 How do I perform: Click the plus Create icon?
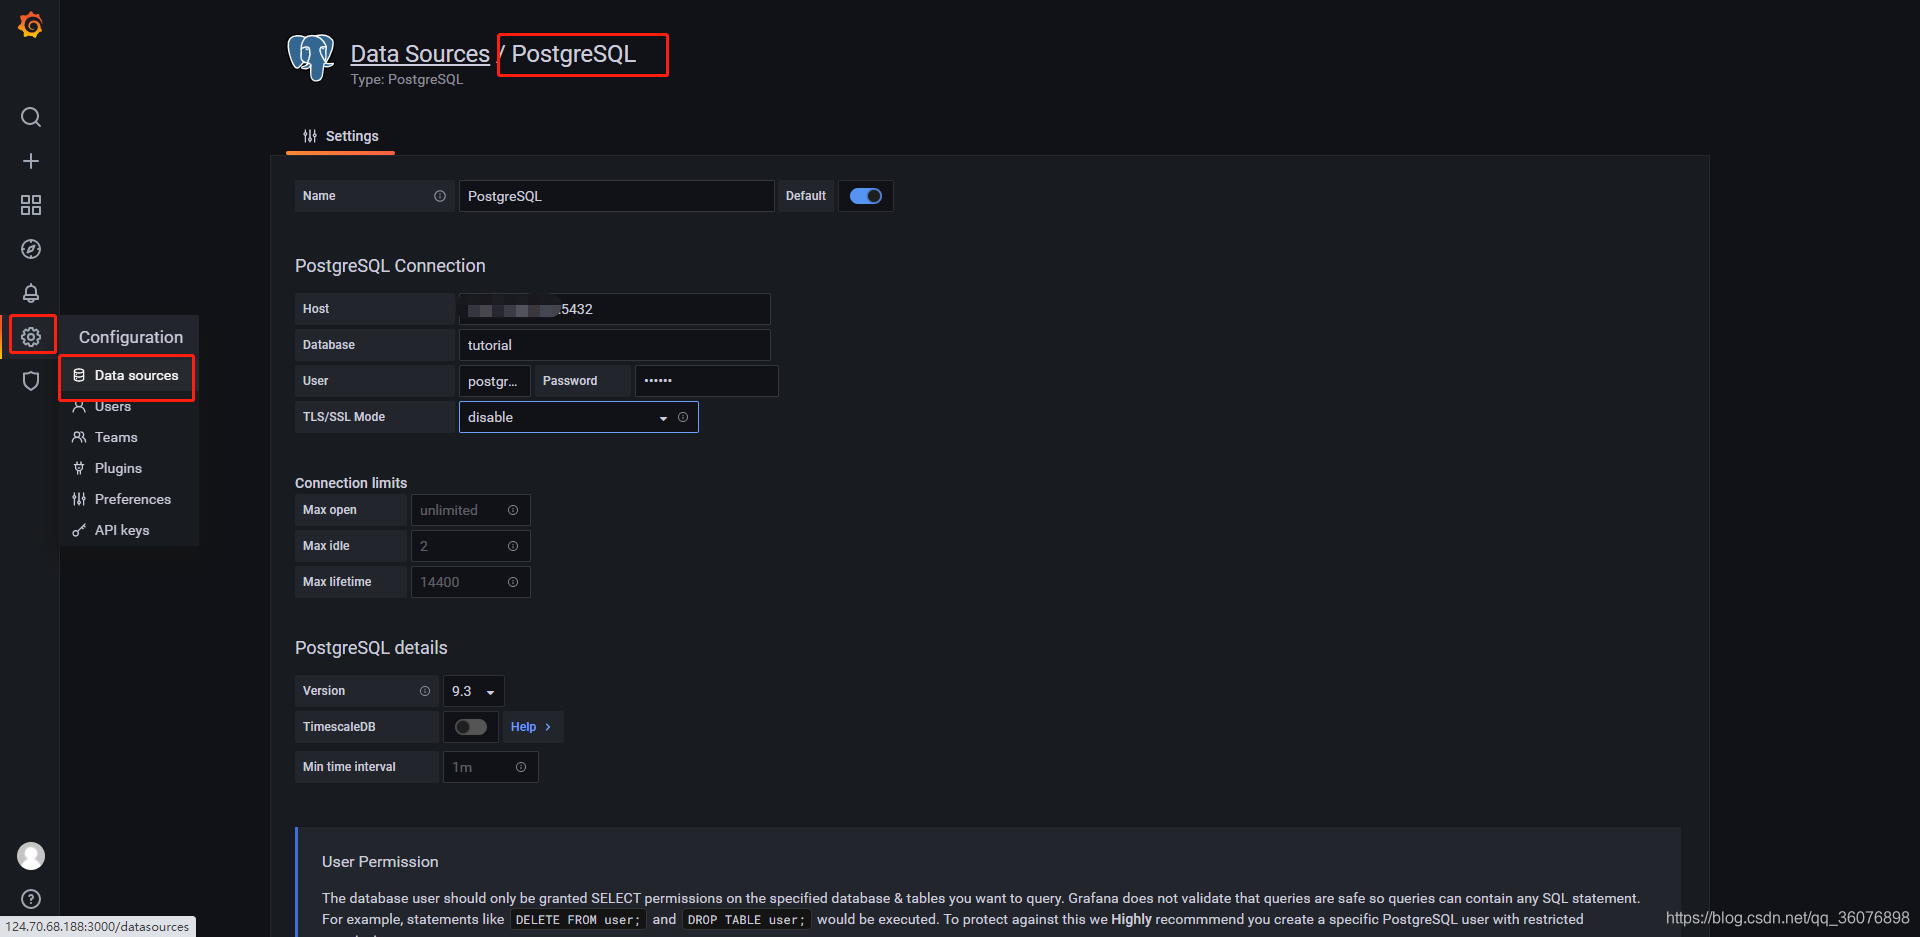[x=31, y=161]
